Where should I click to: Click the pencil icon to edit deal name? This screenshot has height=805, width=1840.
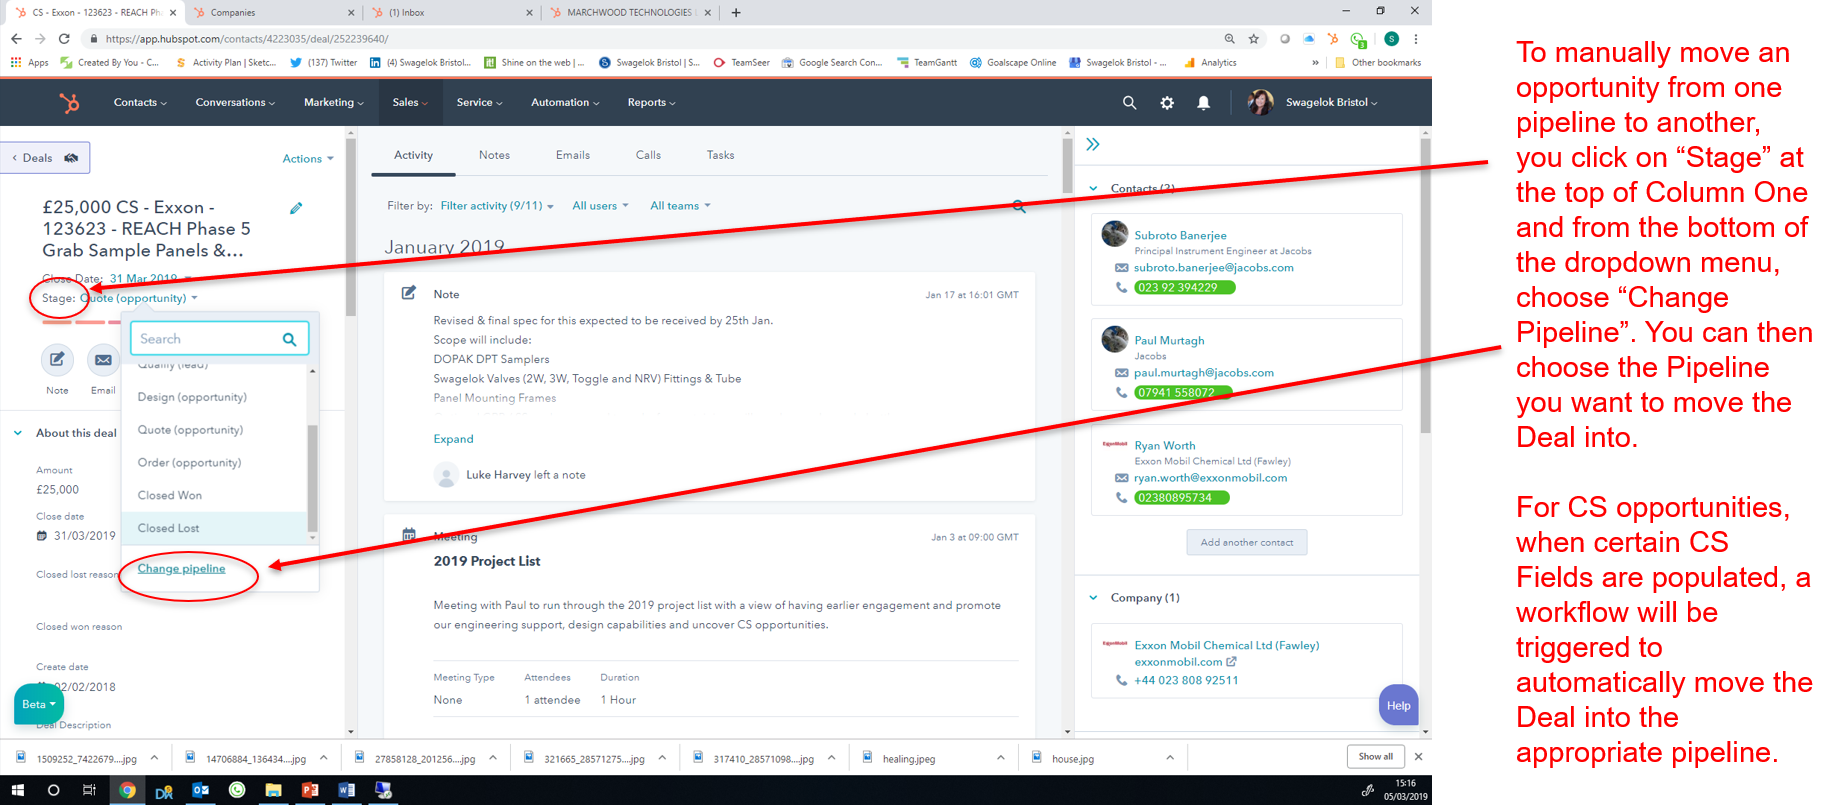(x=296, y=208)
